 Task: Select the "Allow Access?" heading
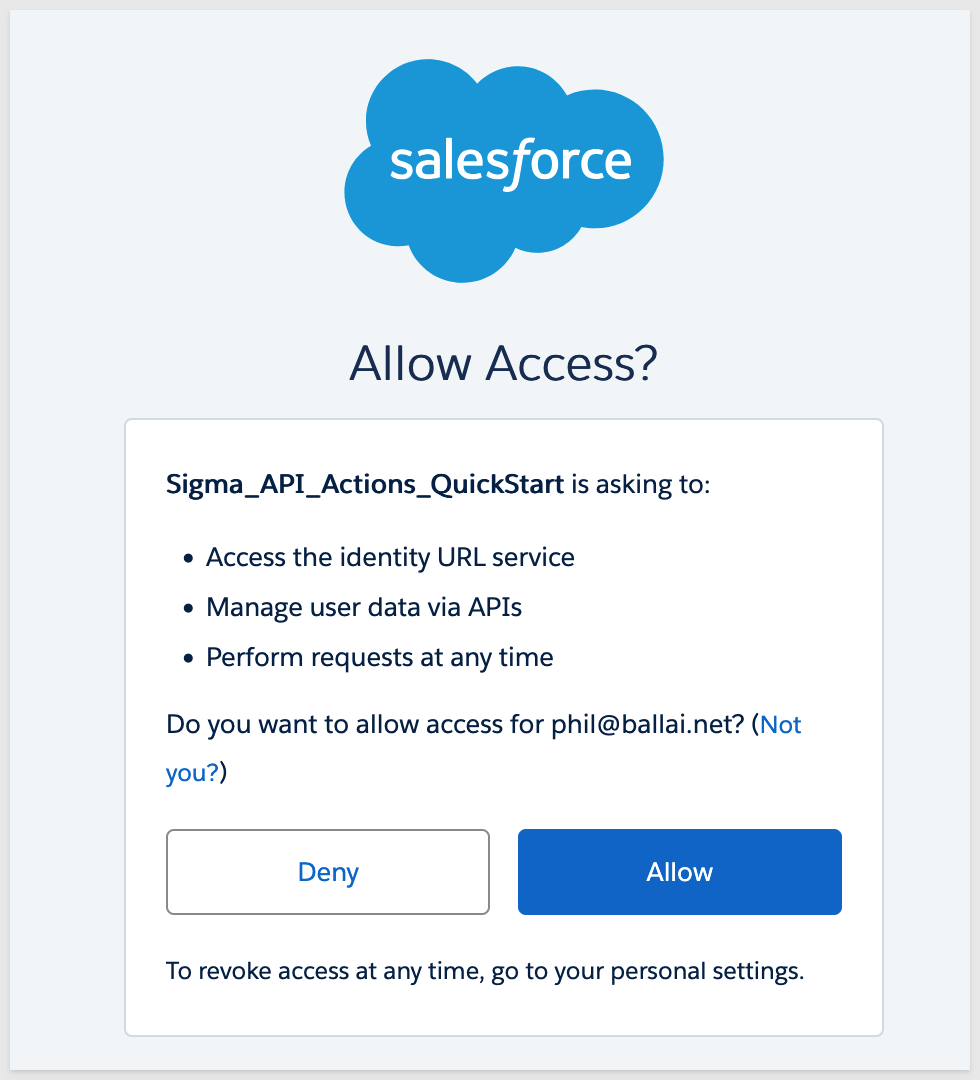tap(504, 365)
